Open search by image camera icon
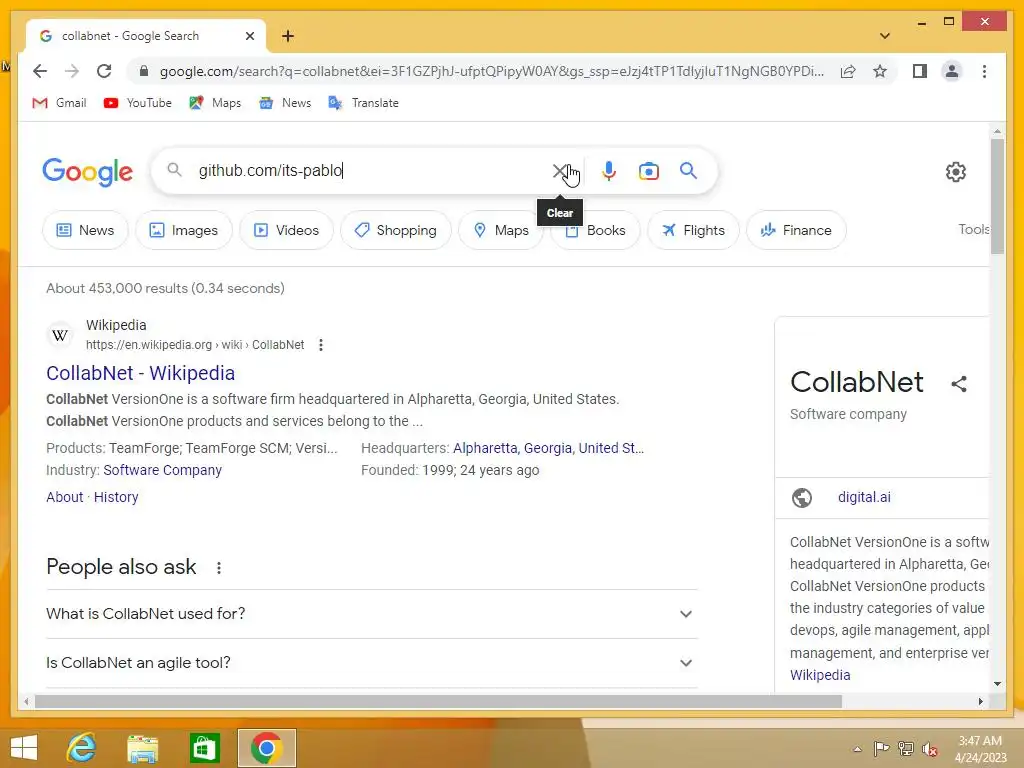 (x=648, y=171)
